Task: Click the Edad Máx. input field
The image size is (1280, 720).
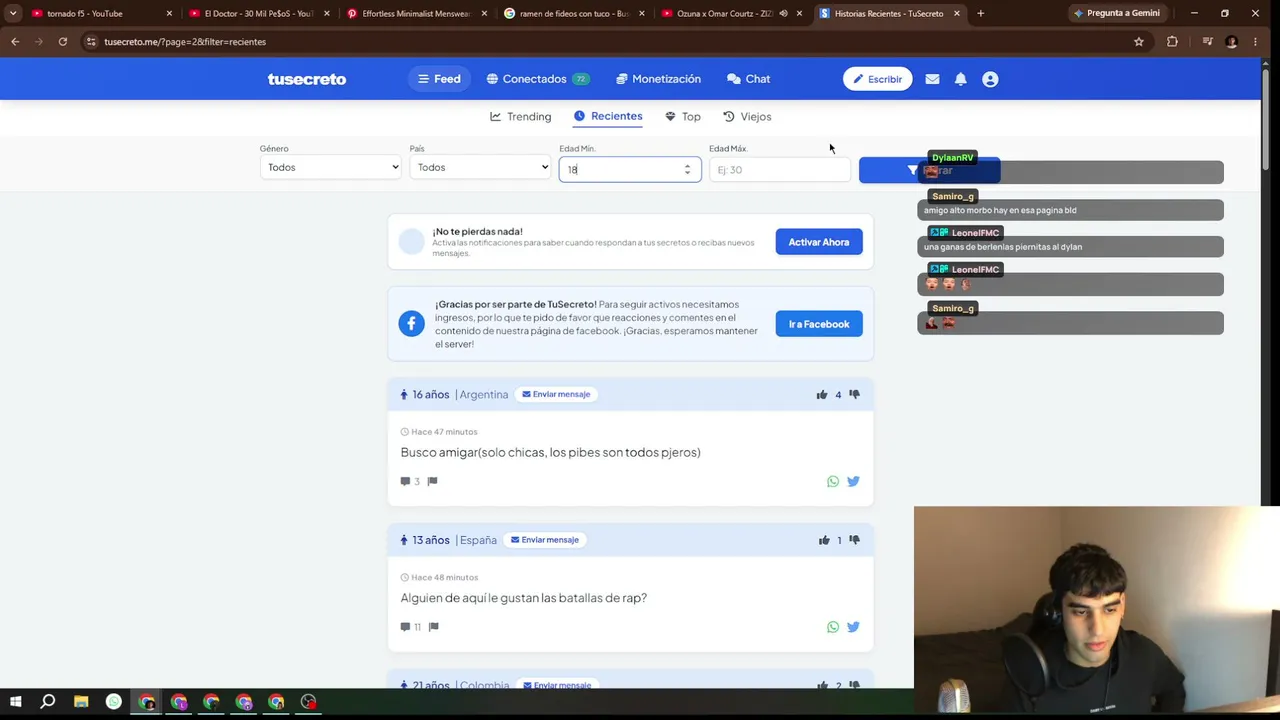Action: coord(780,169)
